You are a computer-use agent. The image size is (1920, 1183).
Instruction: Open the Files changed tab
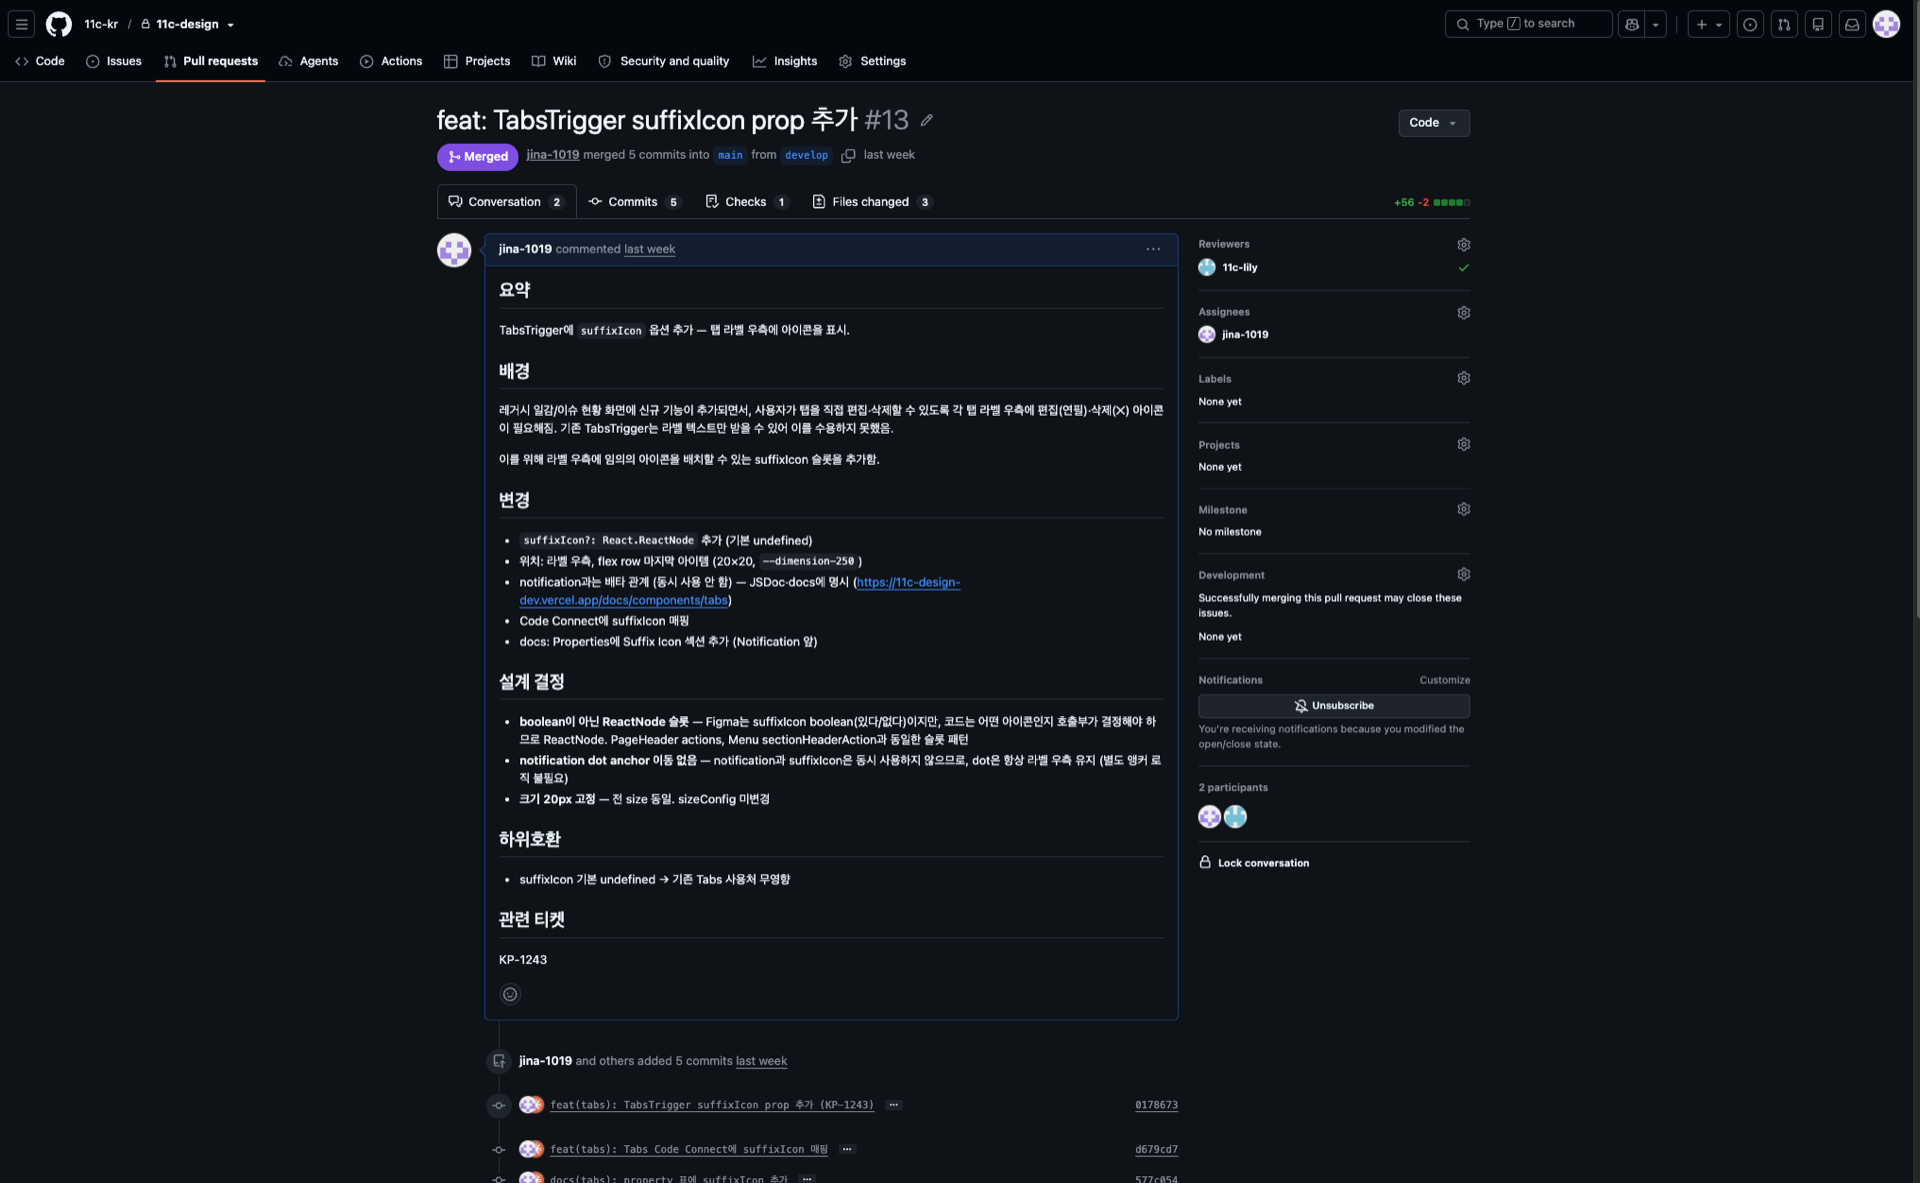[x=871, y=202]
